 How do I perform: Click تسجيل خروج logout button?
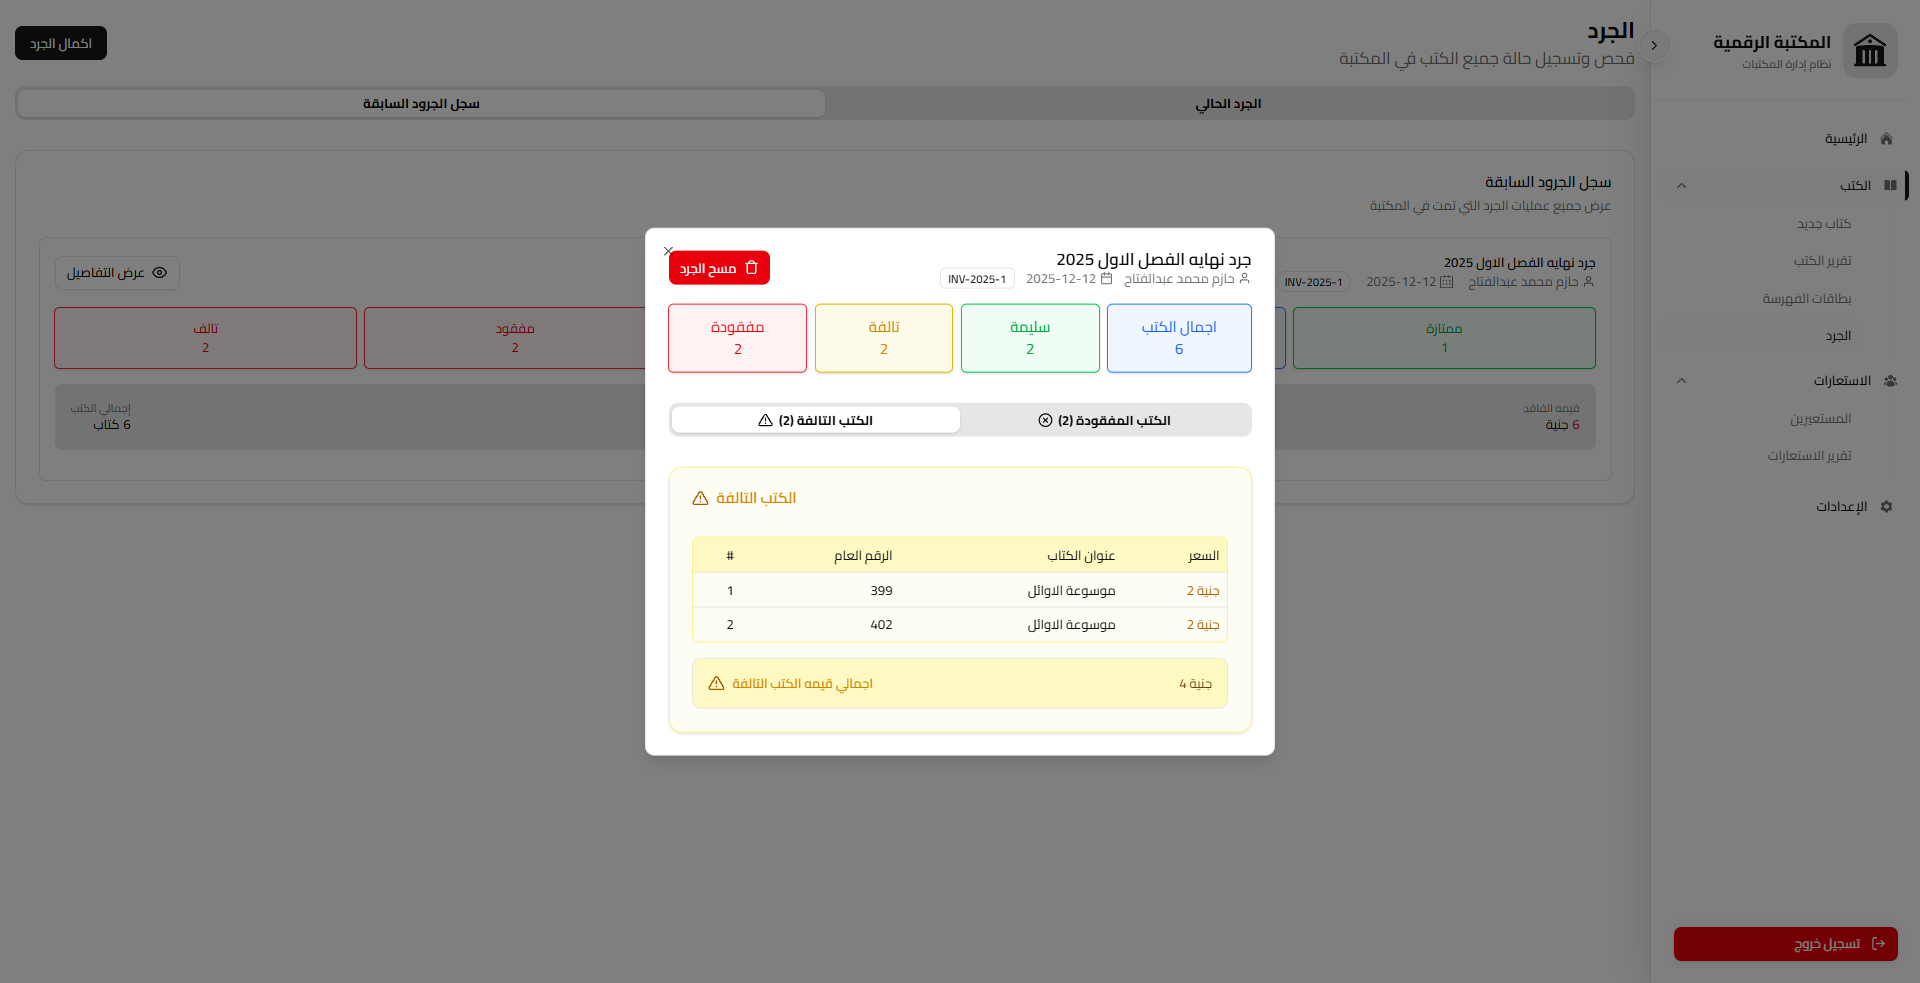tap(1786, 944)
